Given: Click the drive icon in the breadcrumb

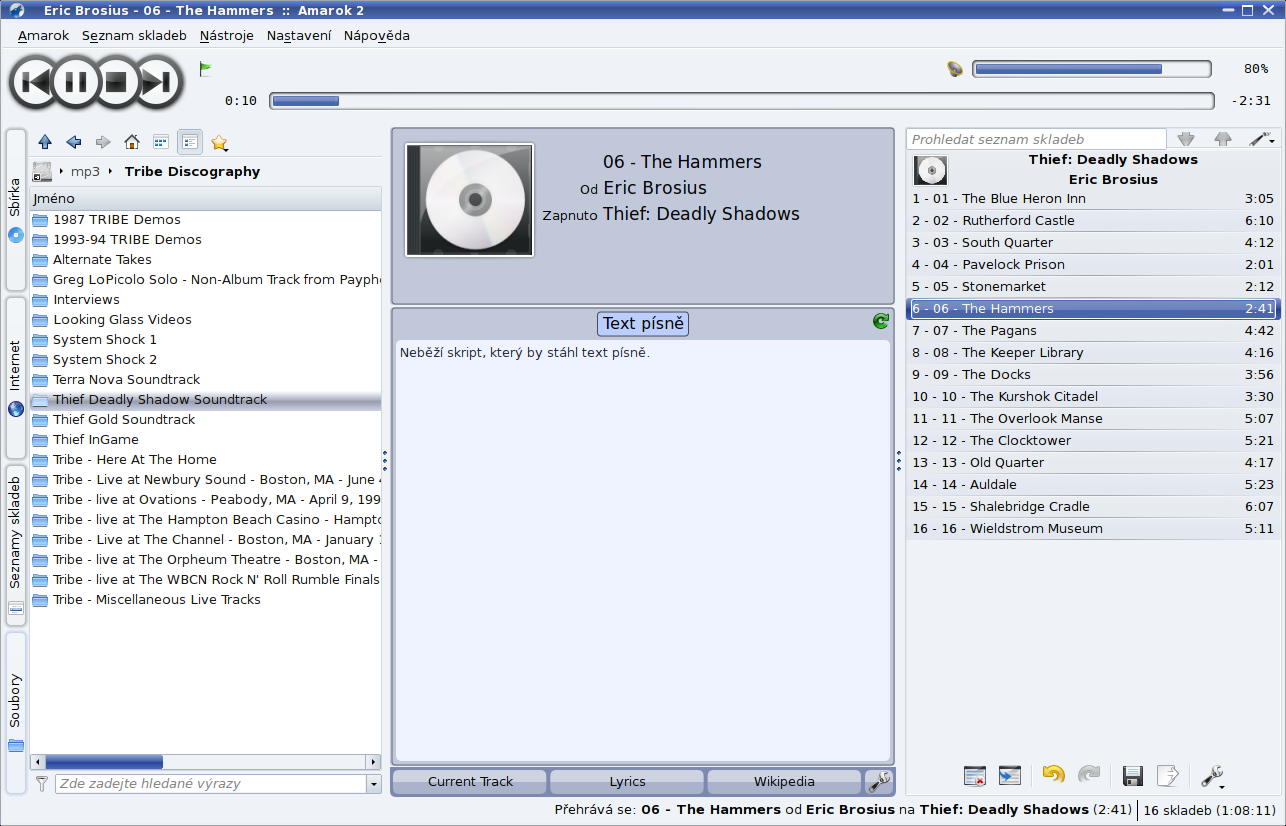Looking at the screenshot, I should click(42, 171).
